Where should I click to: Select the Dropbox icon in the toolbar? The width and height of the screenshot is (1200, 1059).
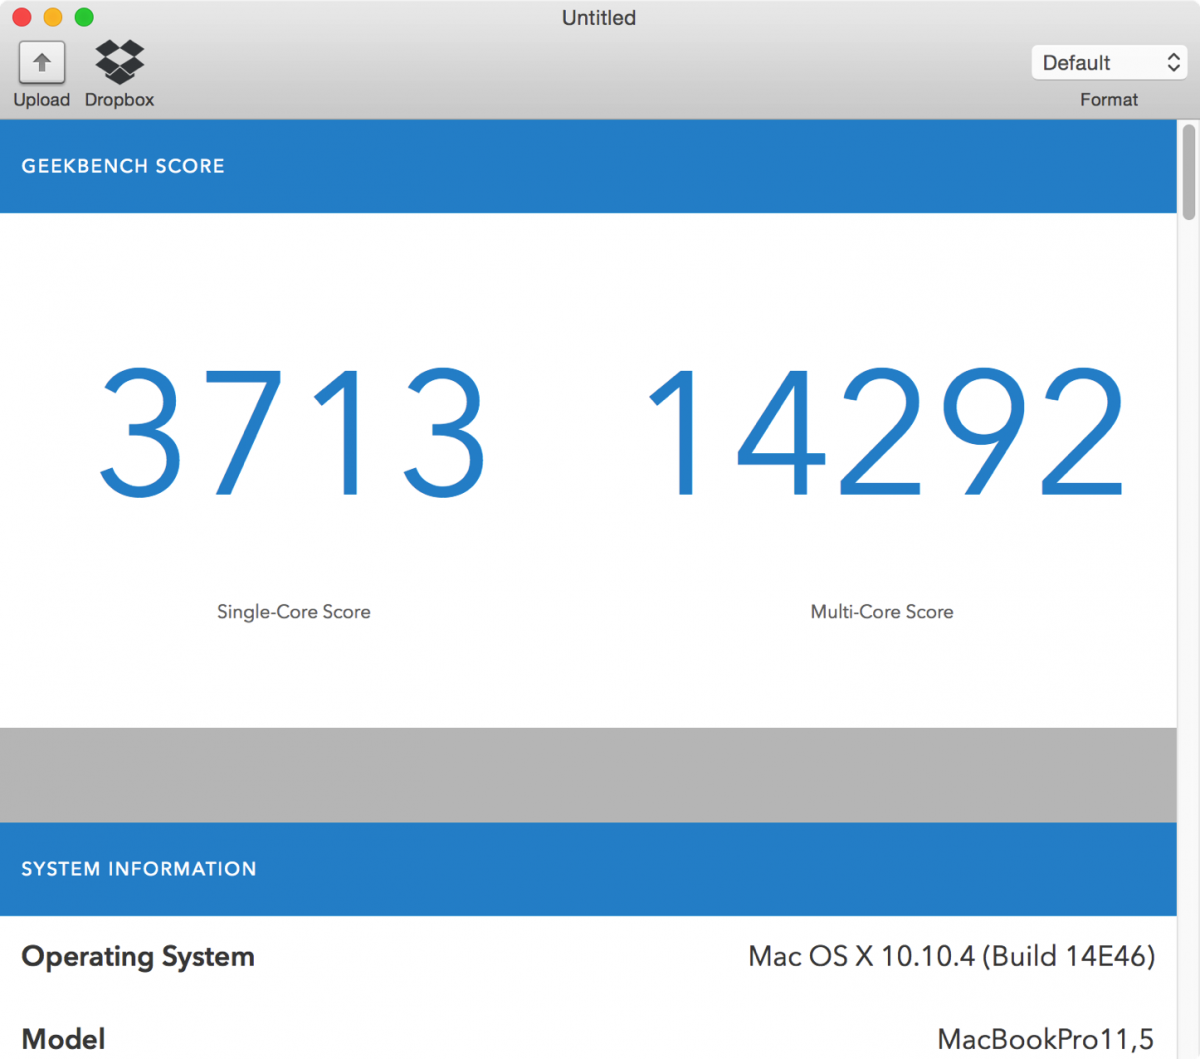click(x=118, y=61)
